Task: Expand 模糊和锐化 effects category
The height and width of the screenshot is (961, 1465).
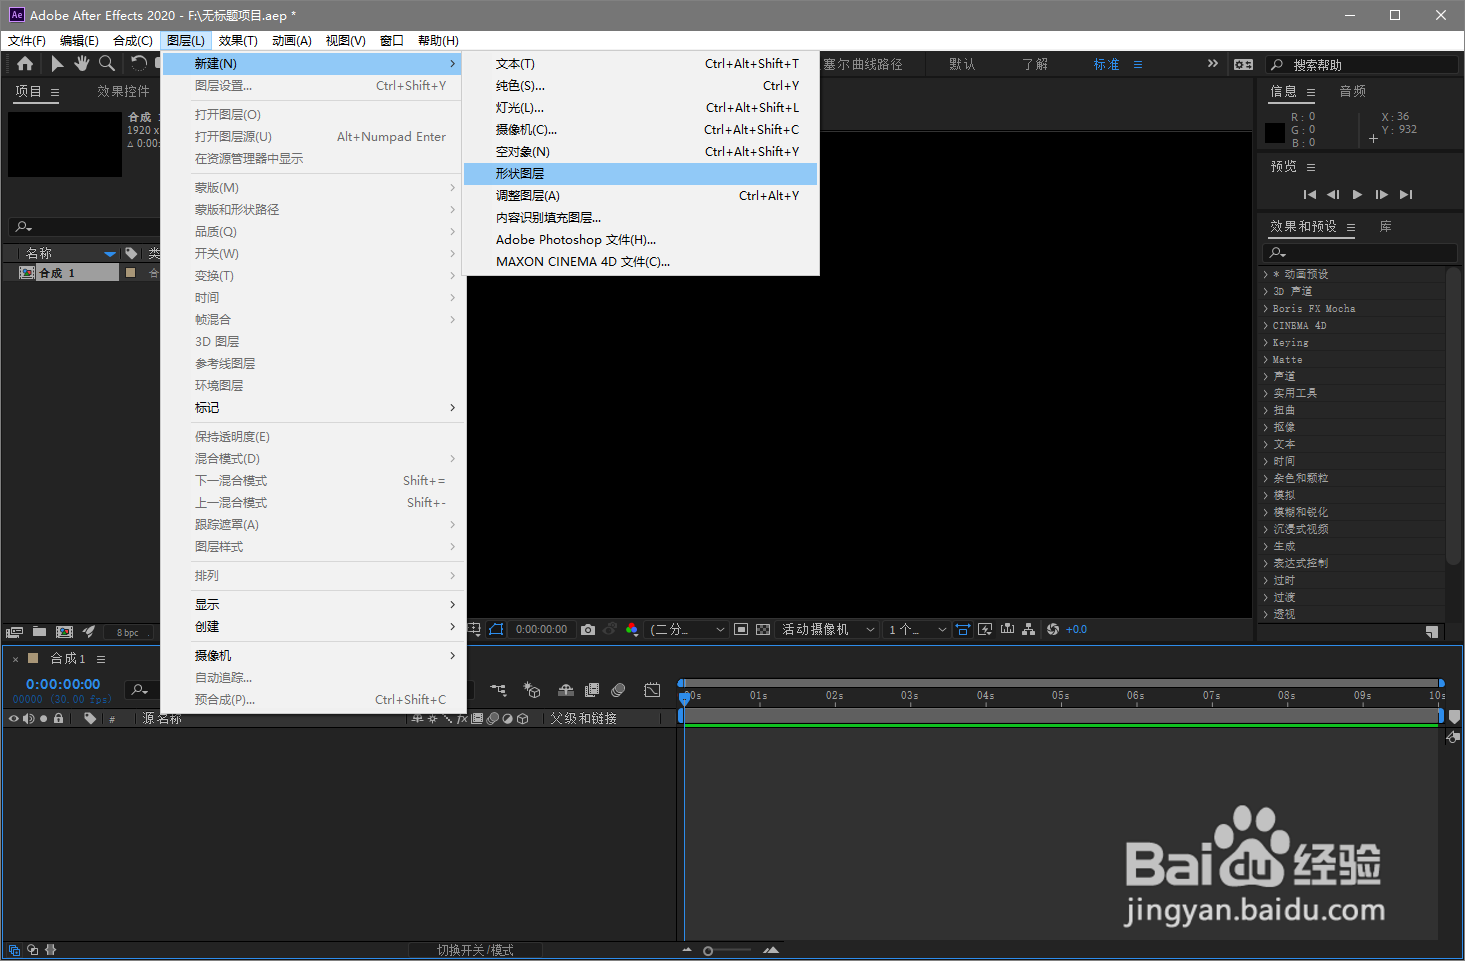Action: (1265, 512)
